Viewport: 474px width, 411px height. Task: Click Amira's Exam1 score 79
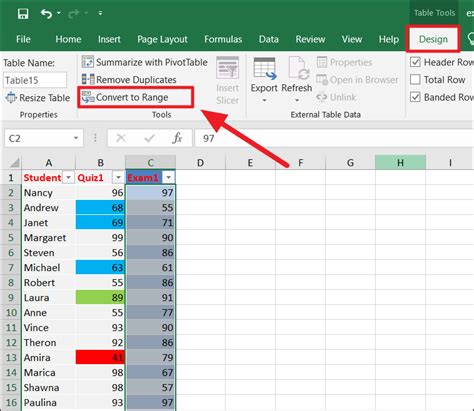click(150, 358)
